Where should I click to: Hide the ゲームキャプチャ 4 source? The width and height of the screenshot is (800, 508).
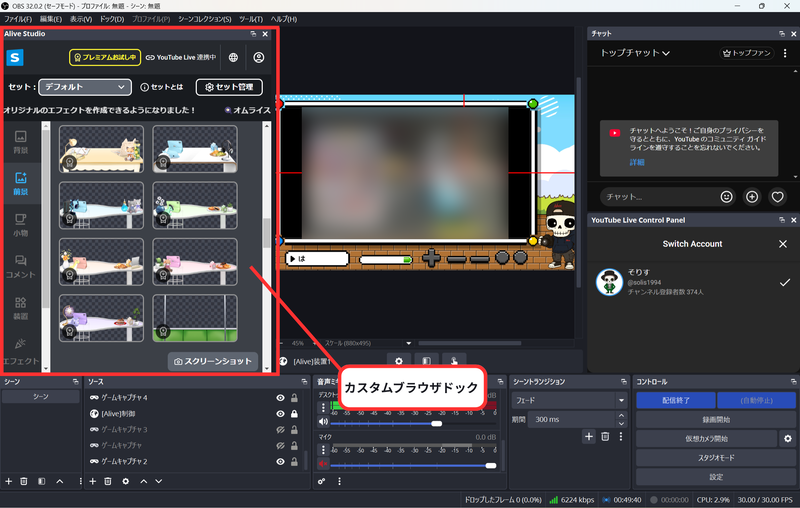[x=280, y=398]
